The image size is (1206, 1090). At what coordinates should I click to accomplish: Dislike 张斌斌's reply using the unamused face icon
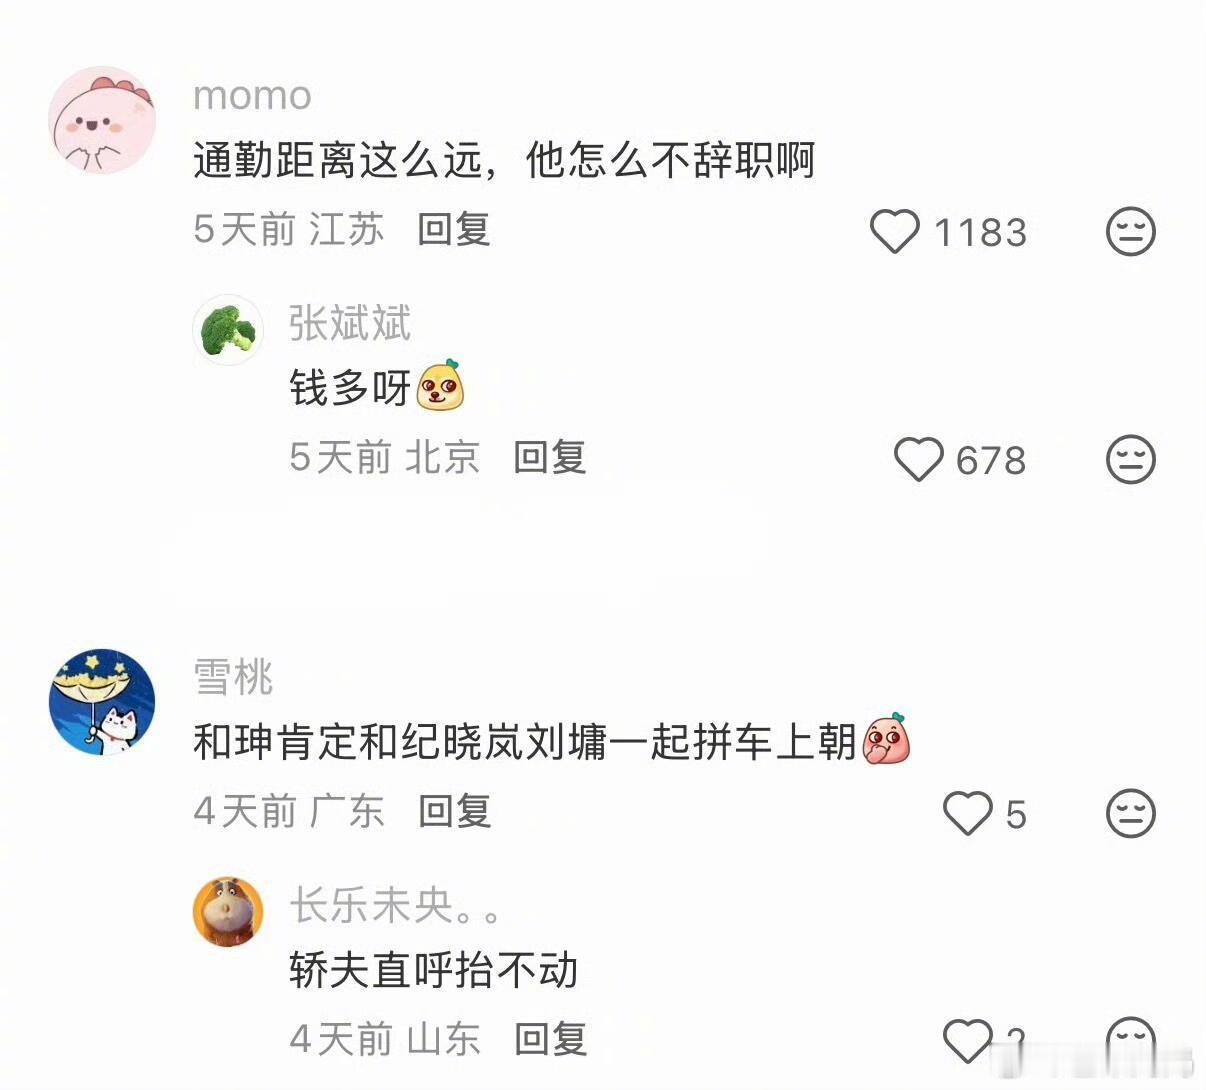point(1131,460)
